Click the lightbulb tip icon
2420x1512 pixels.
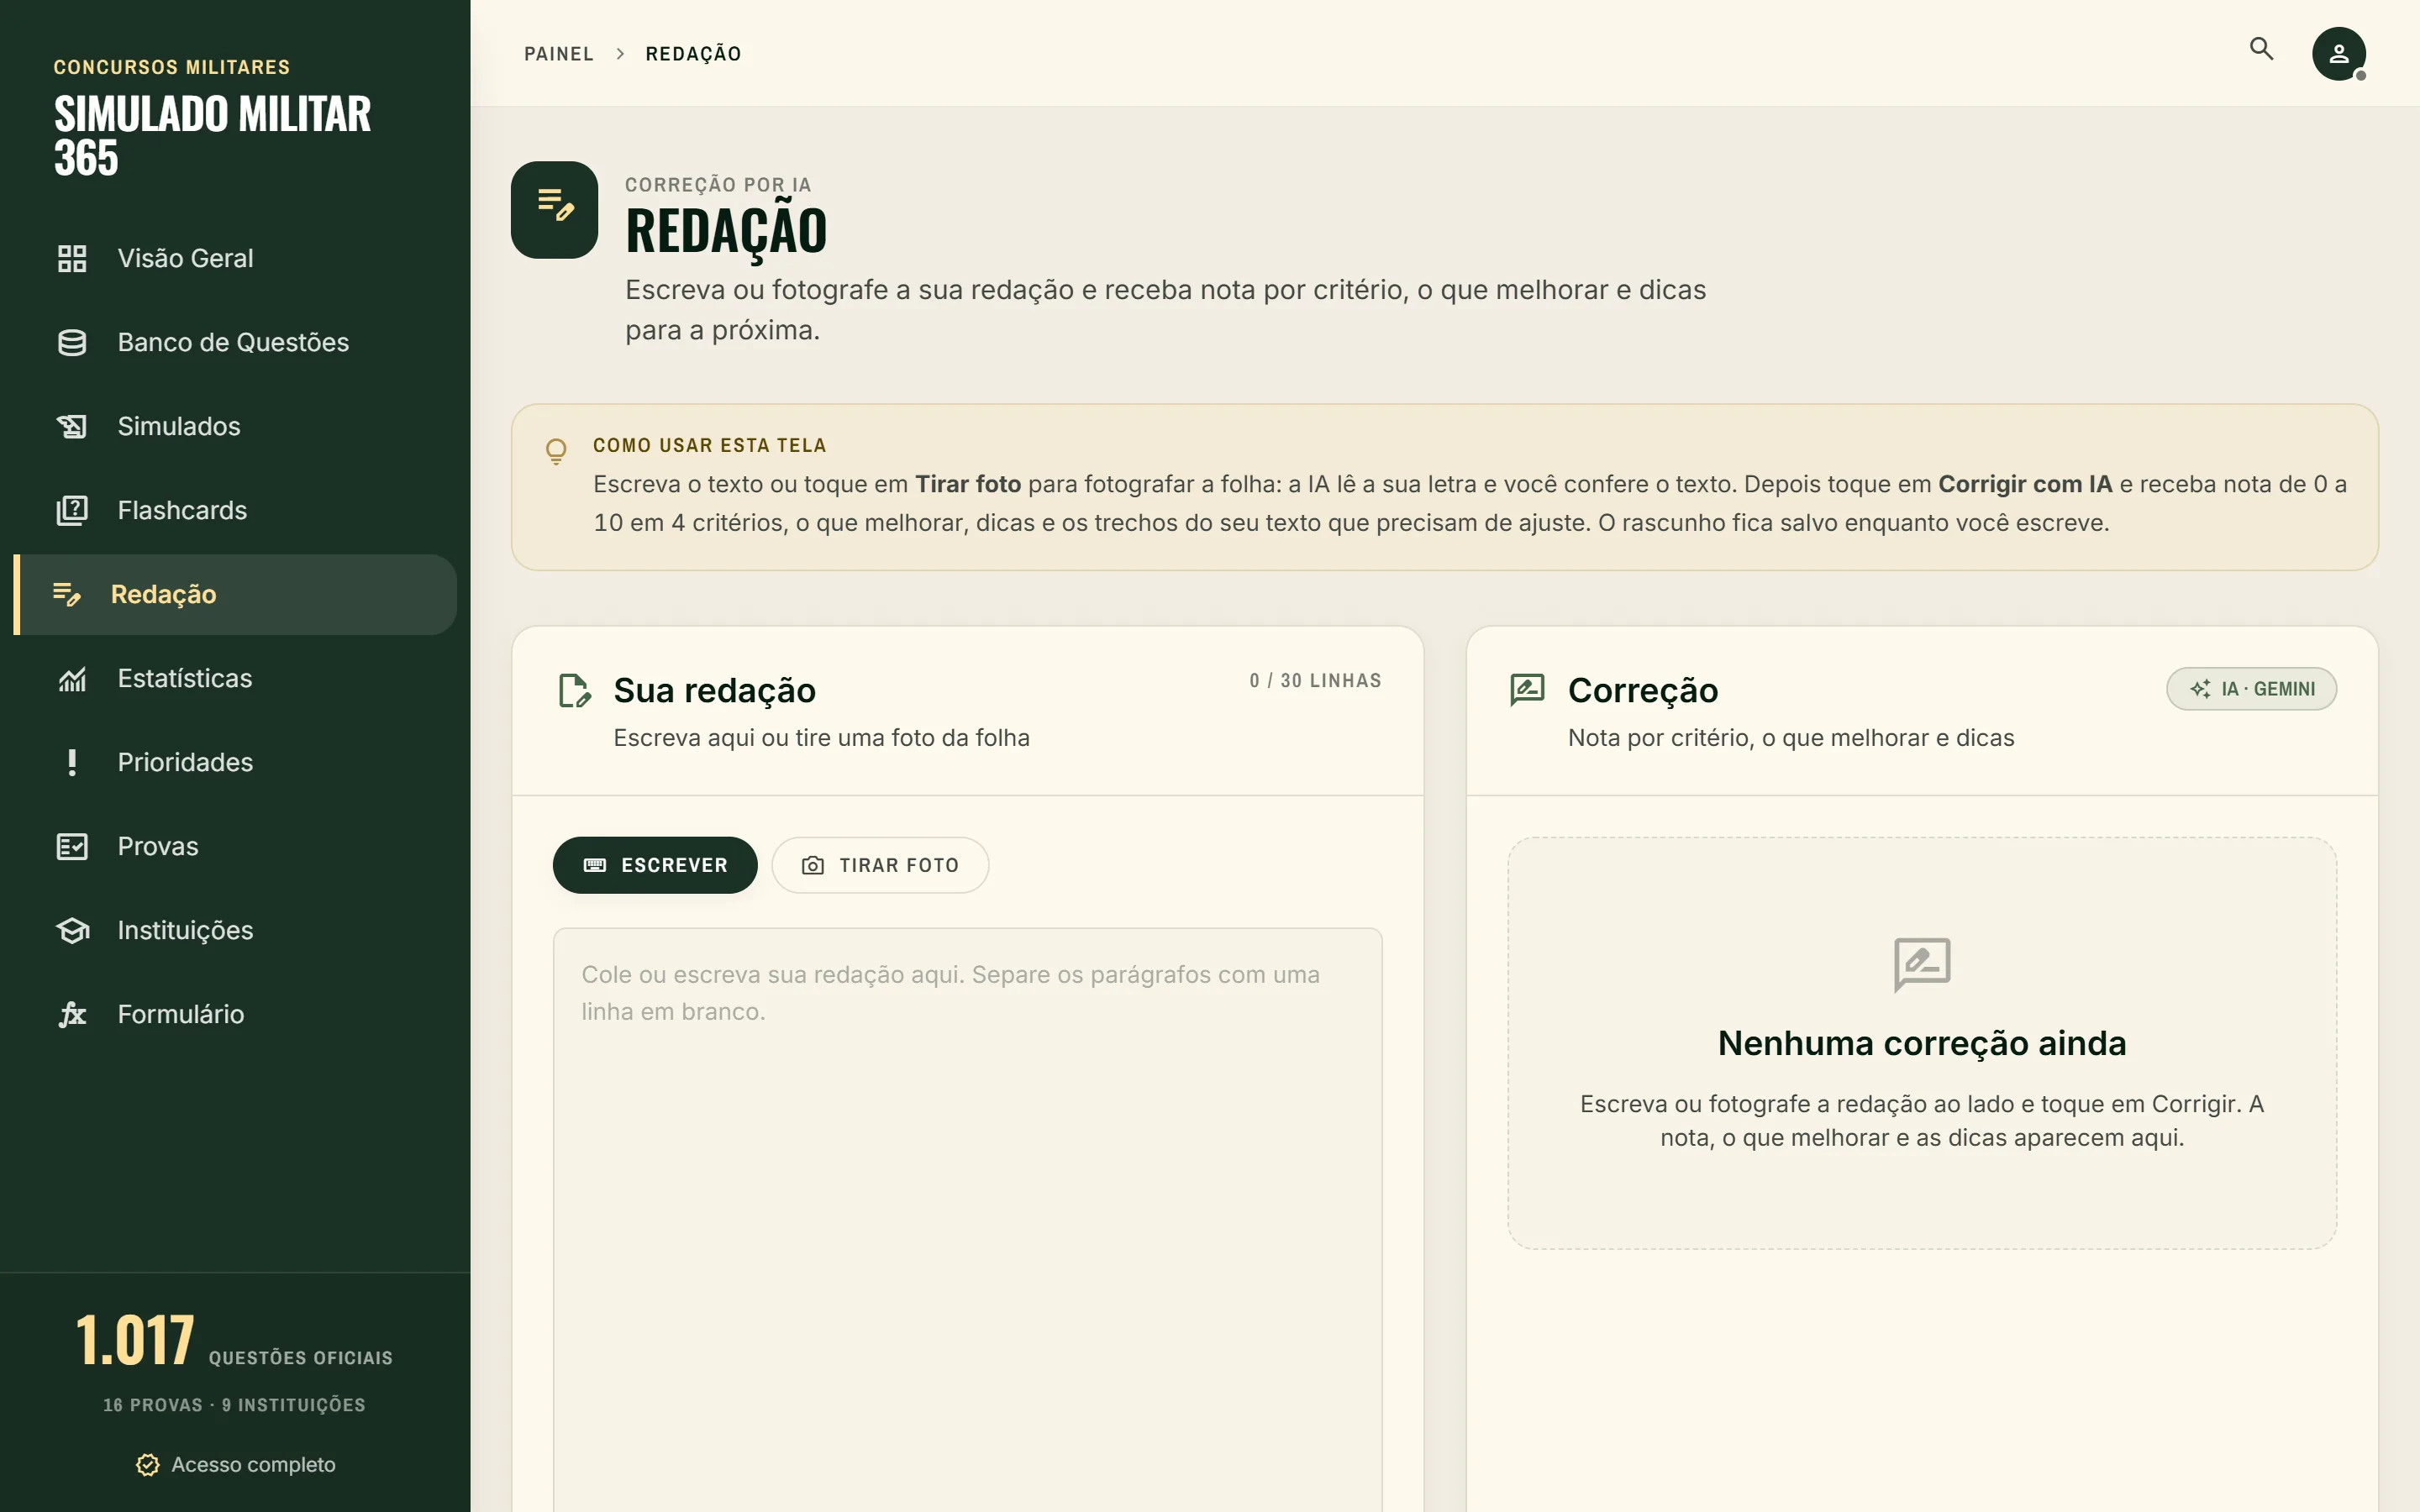coord(556,451)
